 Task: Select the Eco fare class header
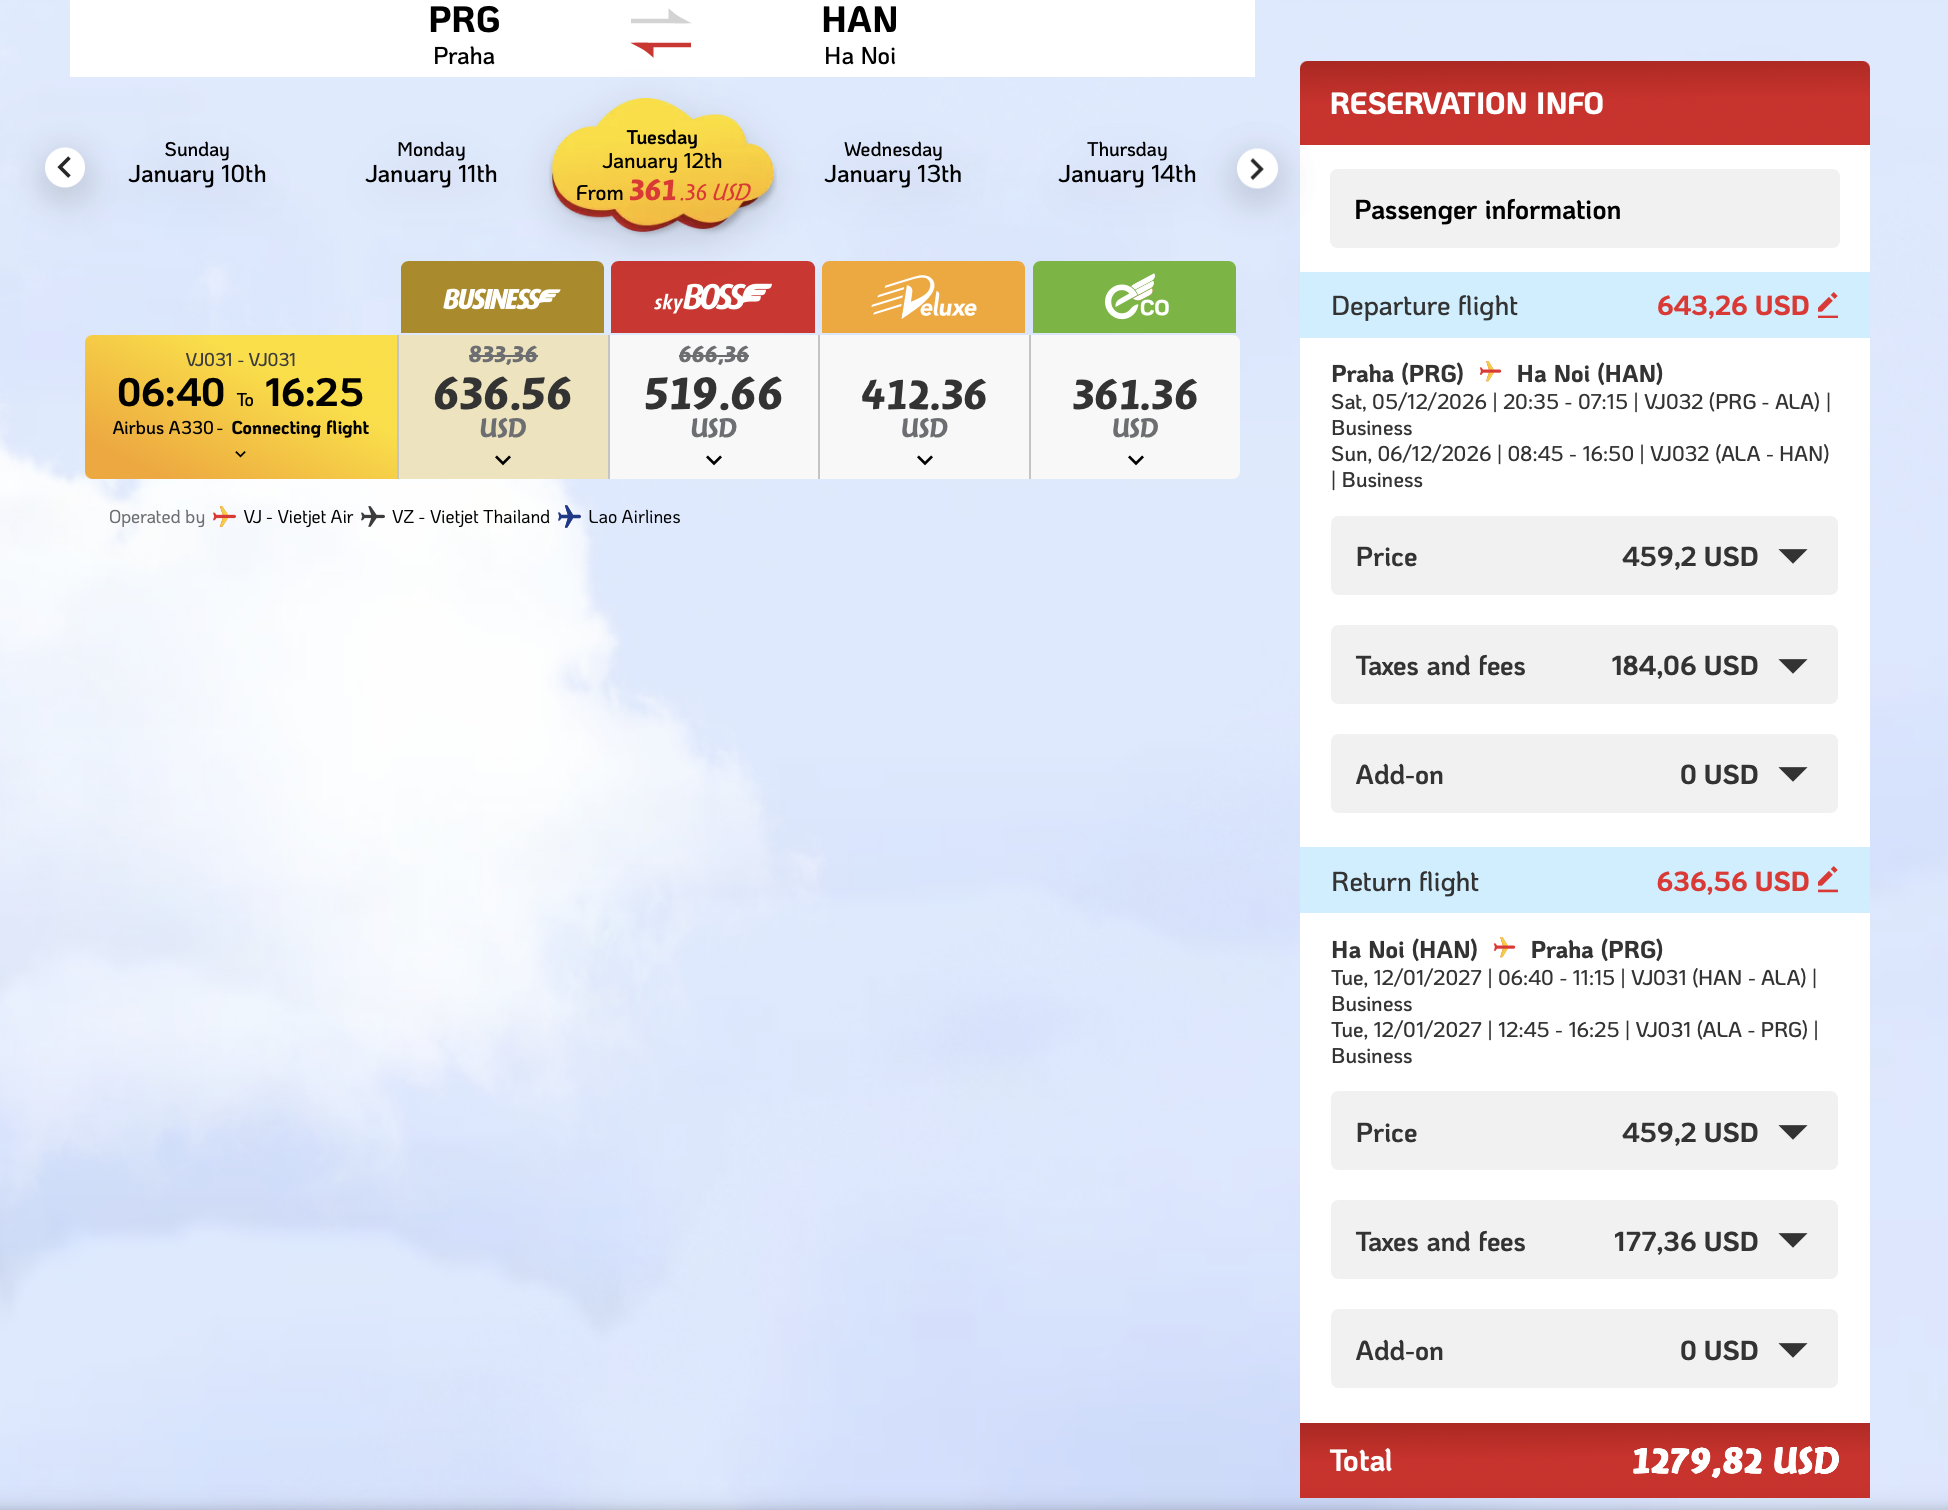(x=1134, y=297)
